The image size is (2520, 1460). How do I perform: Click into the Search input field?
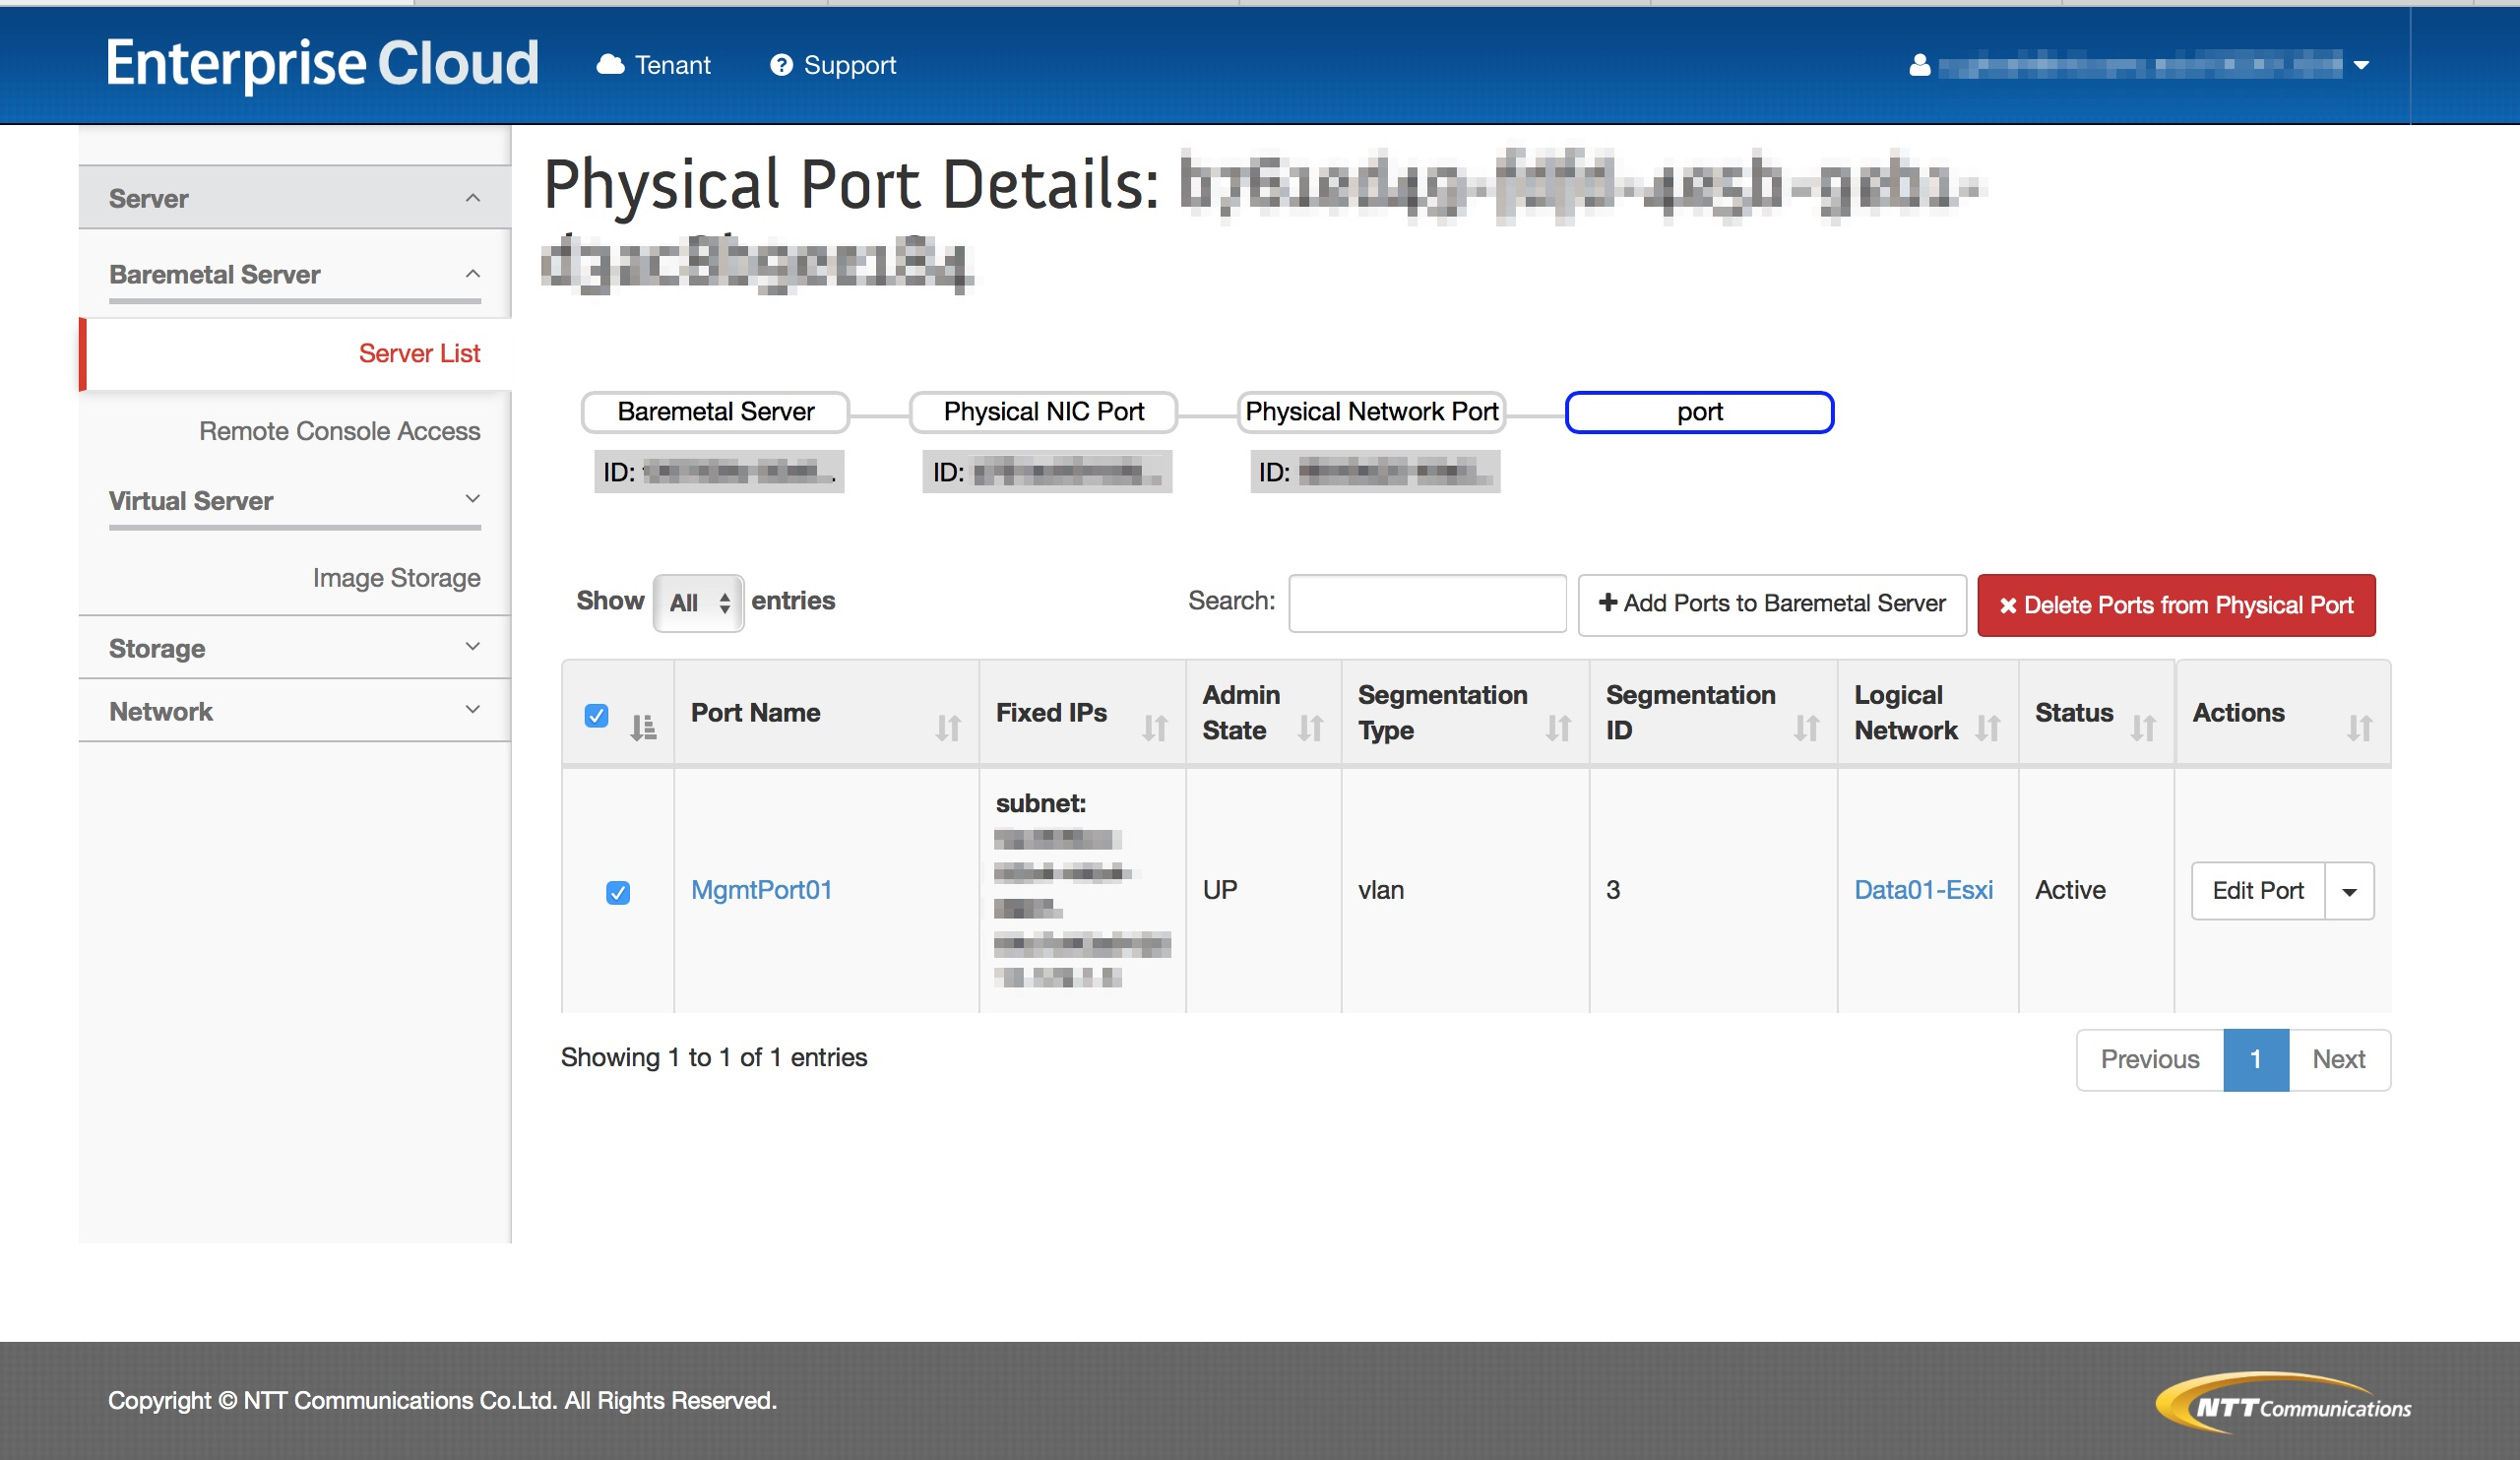point(1426,603)
